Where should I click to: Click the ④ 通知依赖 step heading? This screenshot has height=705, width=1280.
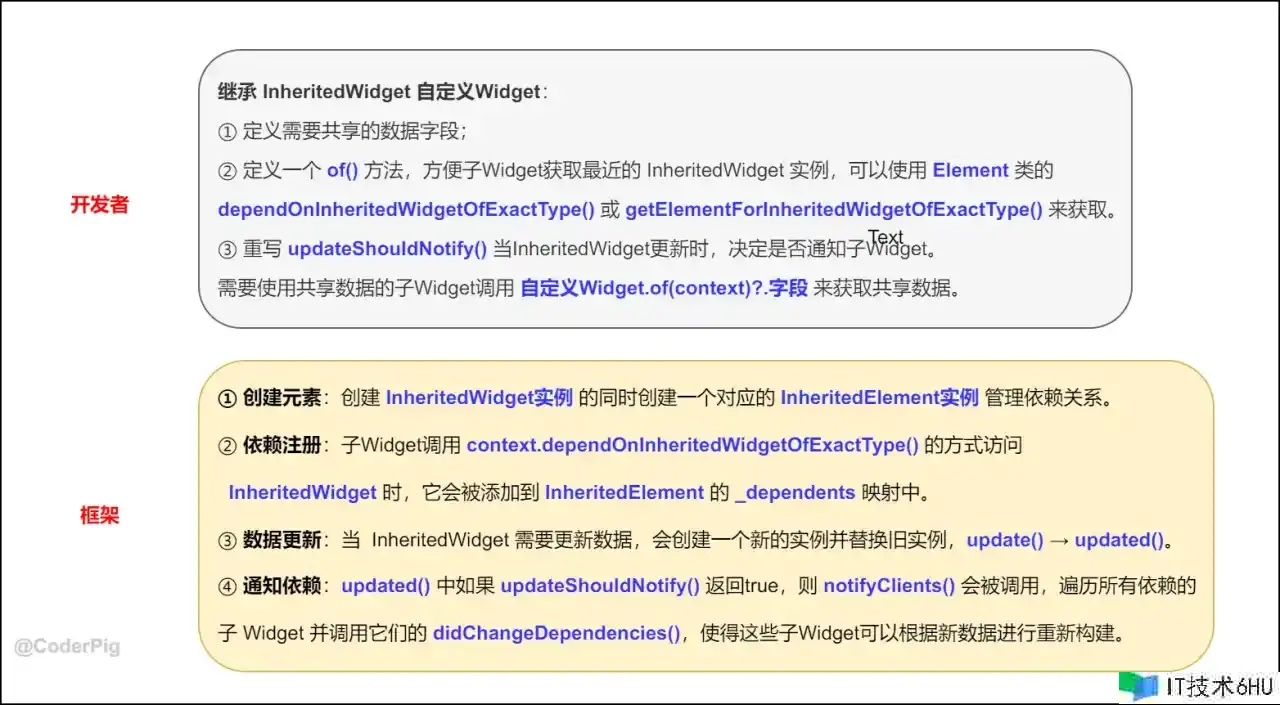[270, 586]
